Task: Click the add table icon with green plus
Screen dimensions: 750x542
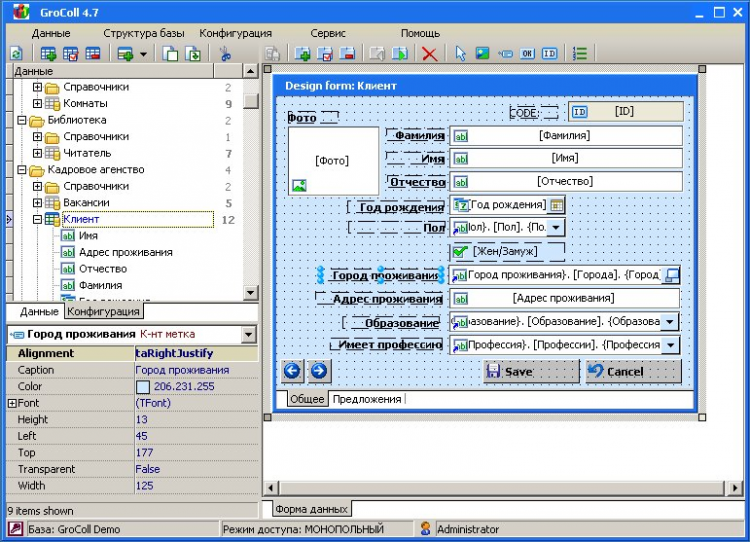Action: click(x=48, y=54)
